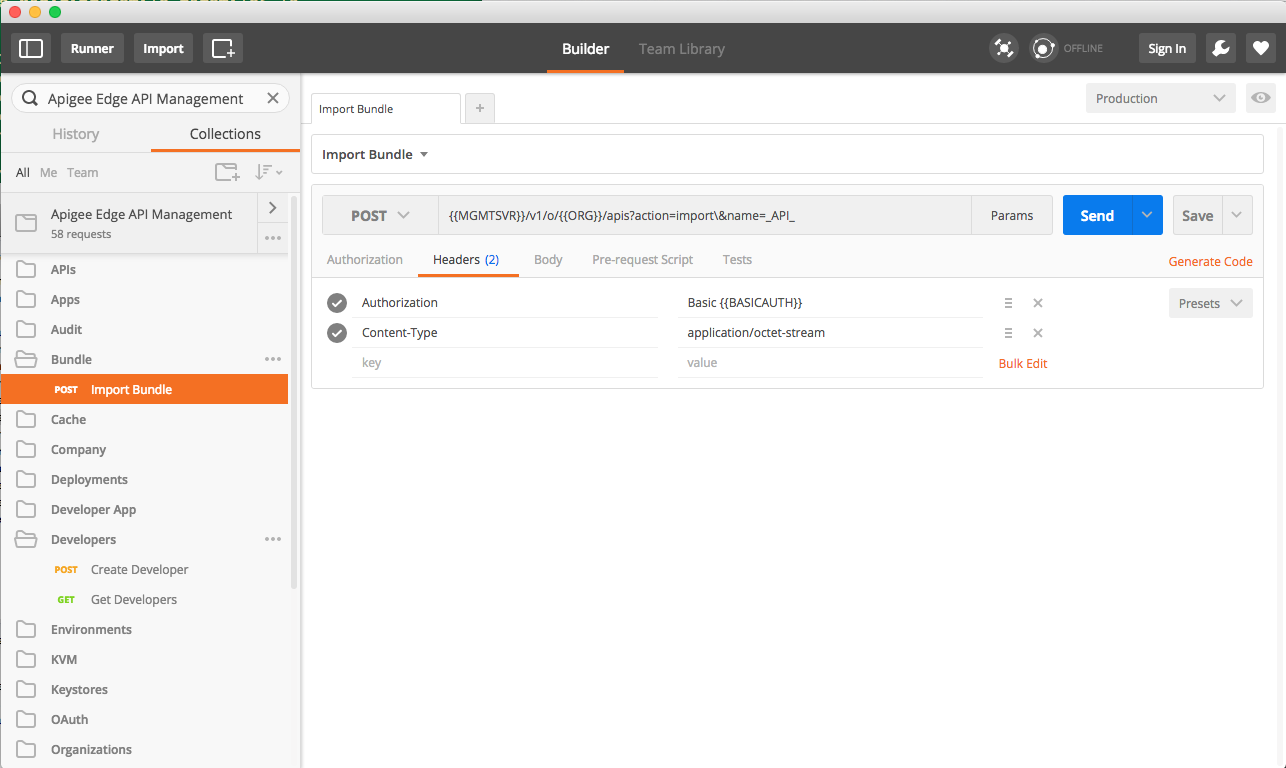Open Bundle folder more options ellipsis
The width and height of the screenshot is (1286, 768).
(x=273, y=359)
